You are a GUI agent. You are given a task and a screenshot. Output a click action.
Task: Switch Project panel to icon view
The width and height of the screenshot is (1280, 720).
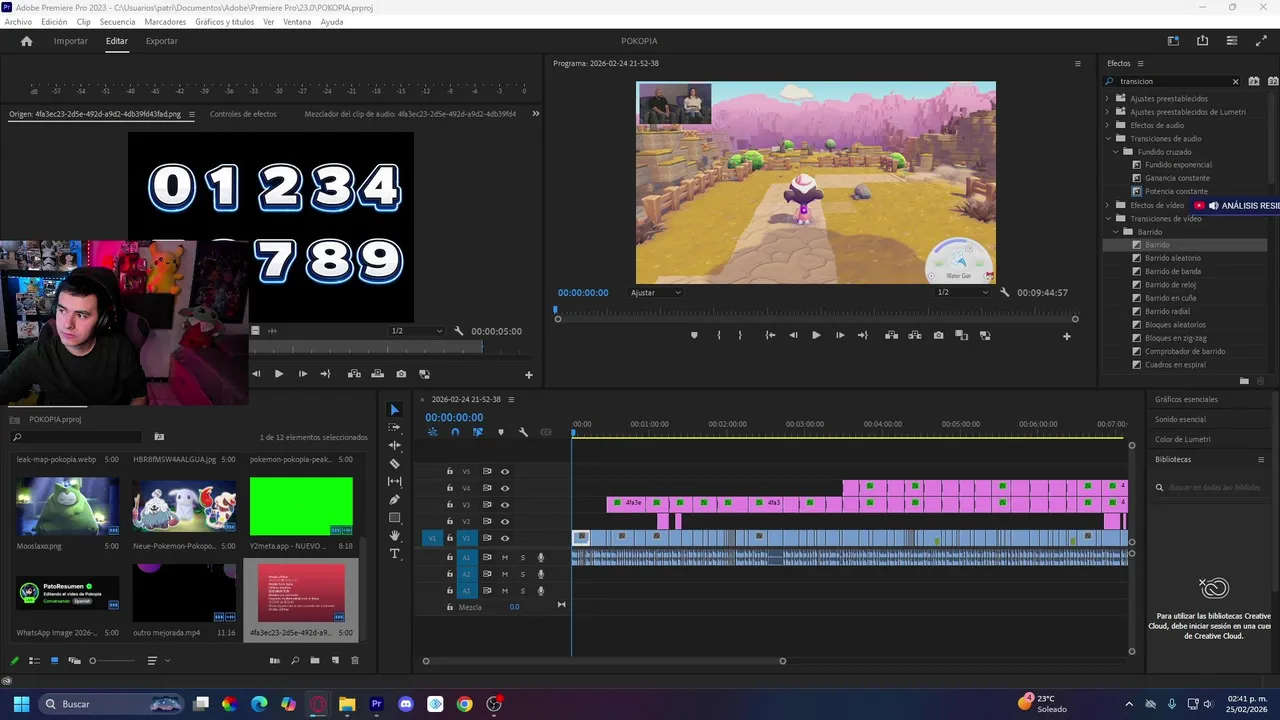coord(54,660)
